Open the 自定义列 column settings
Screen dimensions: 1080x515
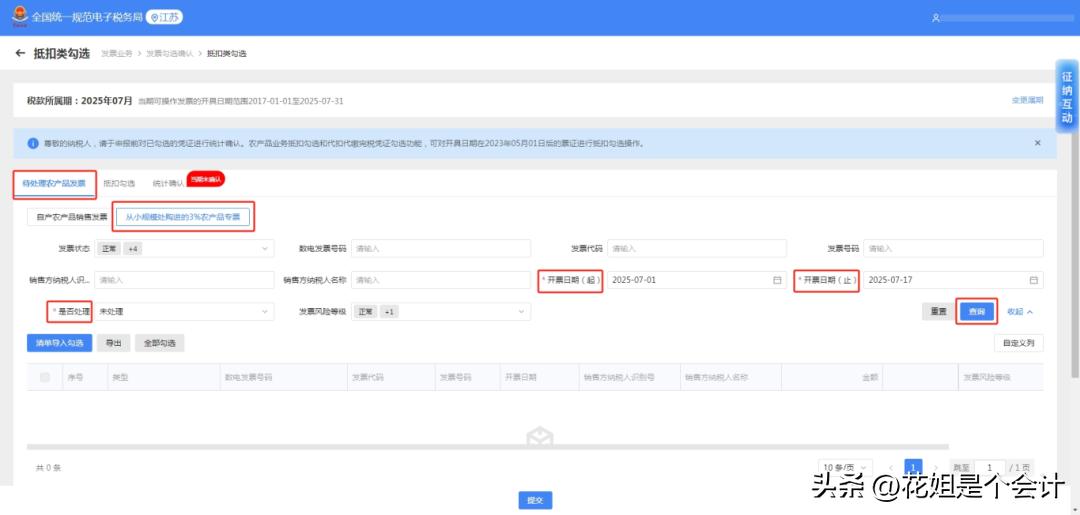coord(1019,343)
